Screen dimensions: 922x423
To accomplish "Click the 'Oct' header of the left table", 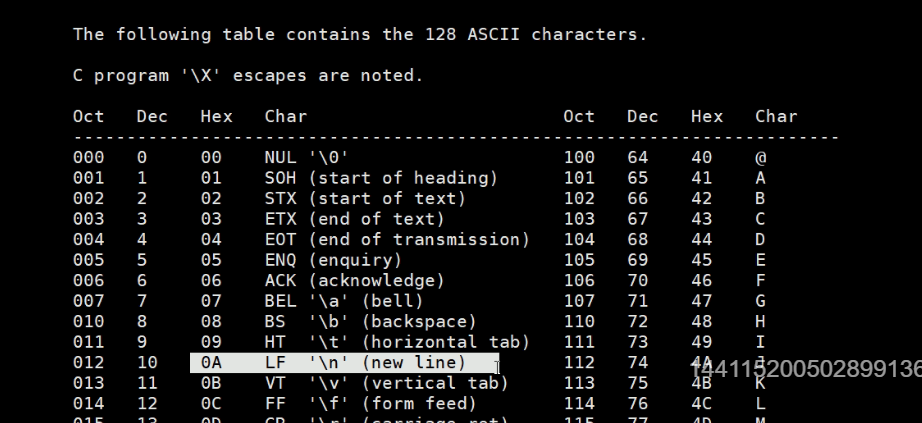I will (x=88, y=116).
